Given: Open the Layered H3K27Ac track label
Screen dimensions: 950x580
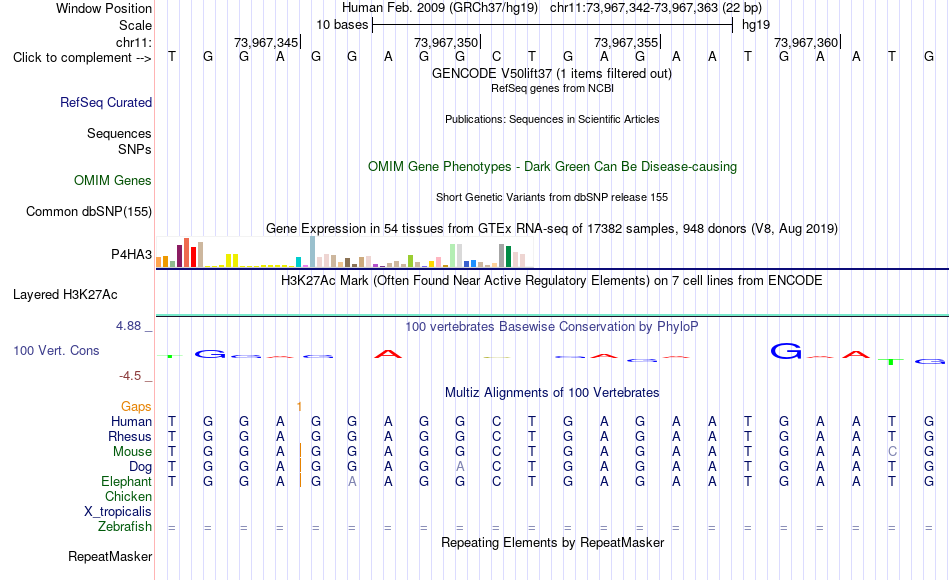Looking at the screenshot, I should tap(65, 295).
